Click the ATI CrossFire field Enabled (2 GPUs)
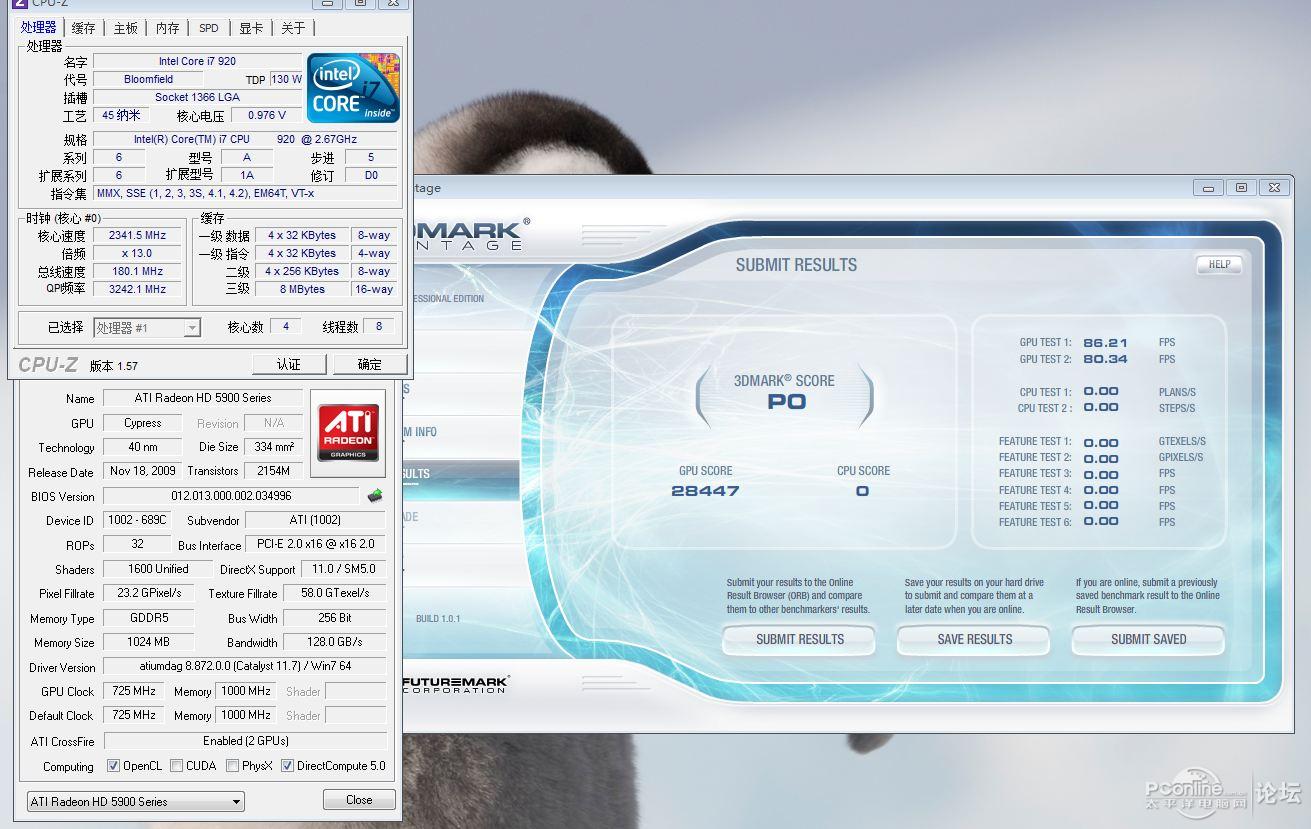 pos(245,741)
